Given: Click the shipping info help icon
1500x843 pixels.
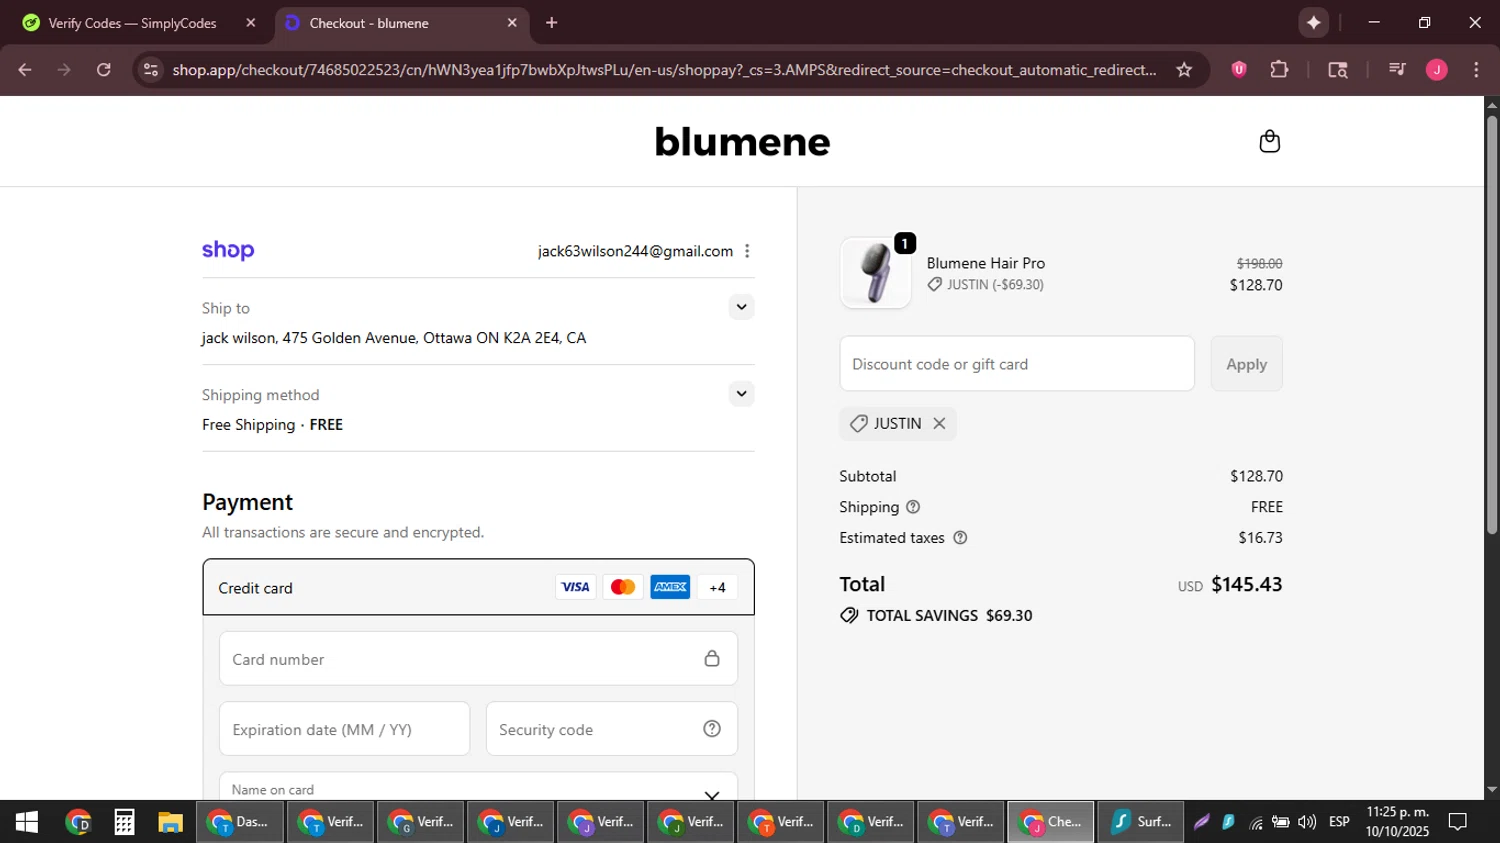Looking at the screenshot, I should (x=912, y=507).
